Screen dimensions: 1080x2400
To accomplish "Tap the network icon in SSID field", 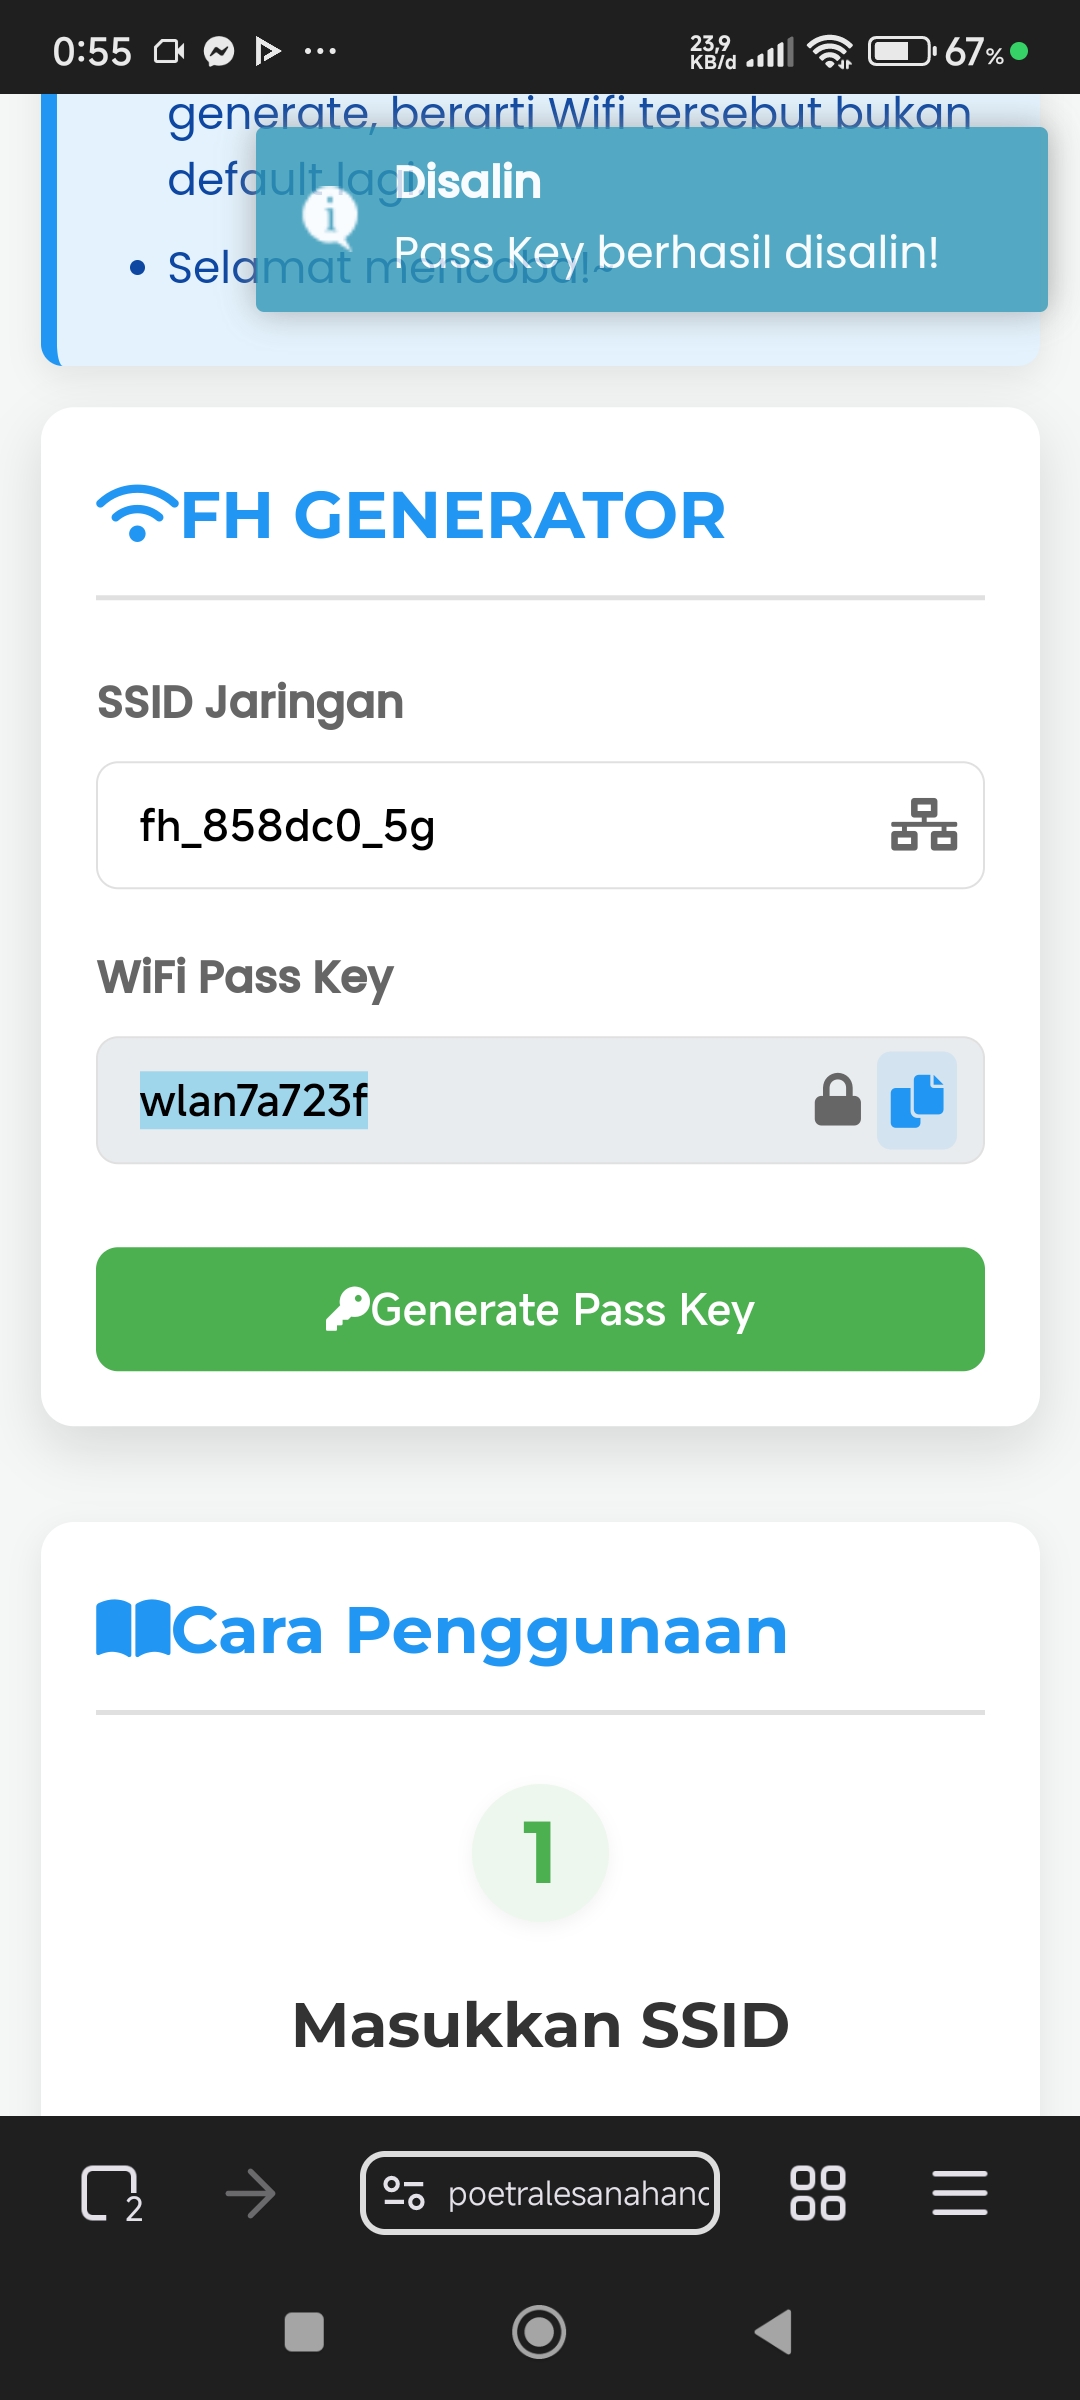I will tap(923, 825).
